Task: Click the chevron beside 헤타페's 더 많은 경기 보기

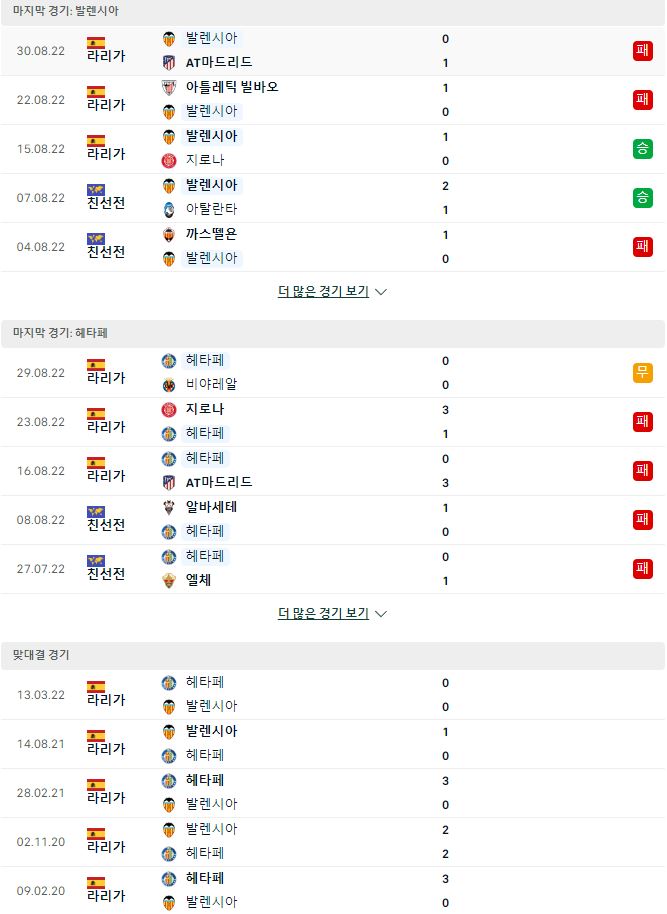Action: (x=381, y=614)
